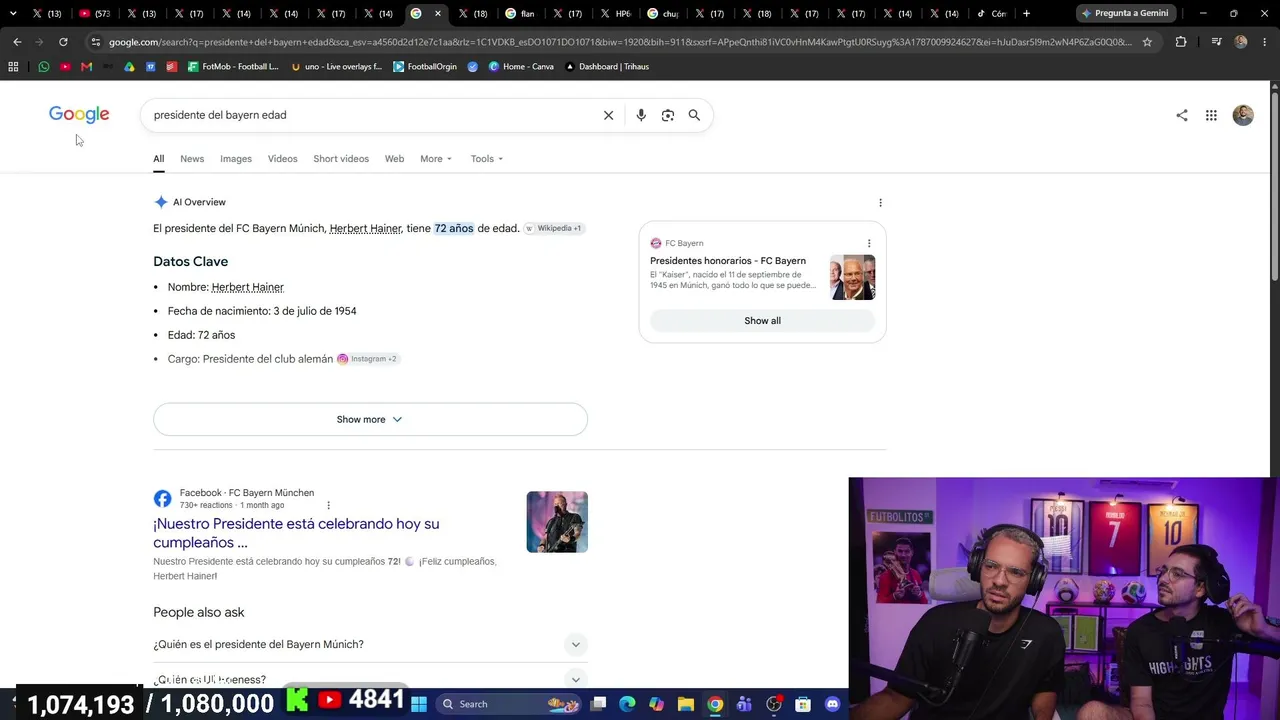Open the Google Drive bookmark icon
This screenshot has width=1280, height=720.
point(129,66)
